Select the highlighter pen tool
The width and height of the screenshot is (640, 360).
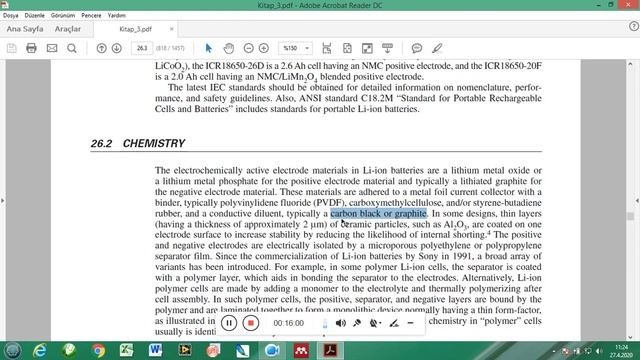[x=437, y=48]
